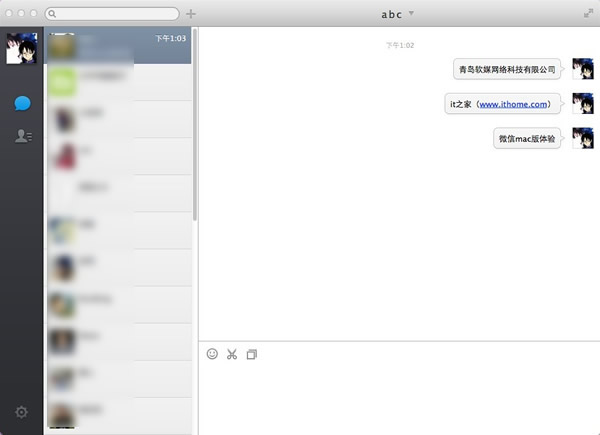
Task: Click my profile avatar in the sidebar
Action: [x=22, y=48]
